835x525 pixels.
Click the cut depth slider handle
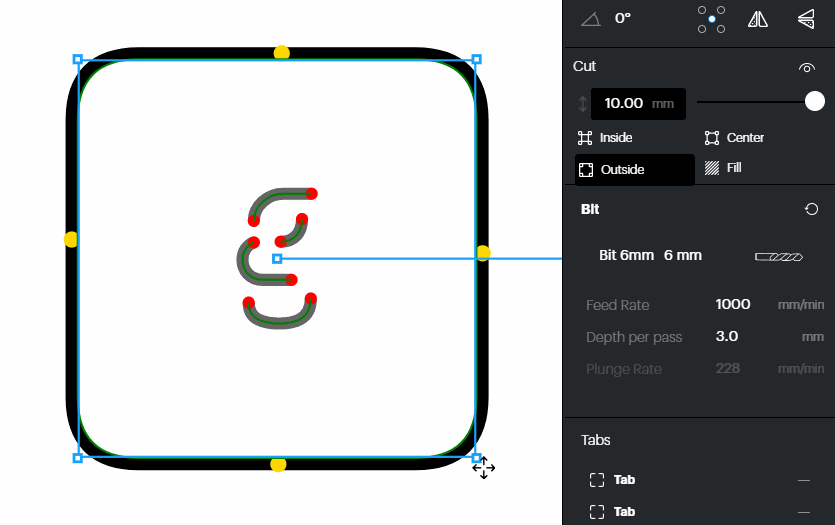[815, 101]
